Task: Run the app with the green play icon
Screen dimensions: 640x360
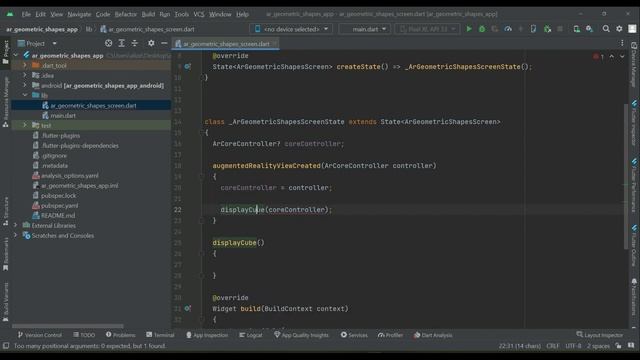Action: pos(469,29)
